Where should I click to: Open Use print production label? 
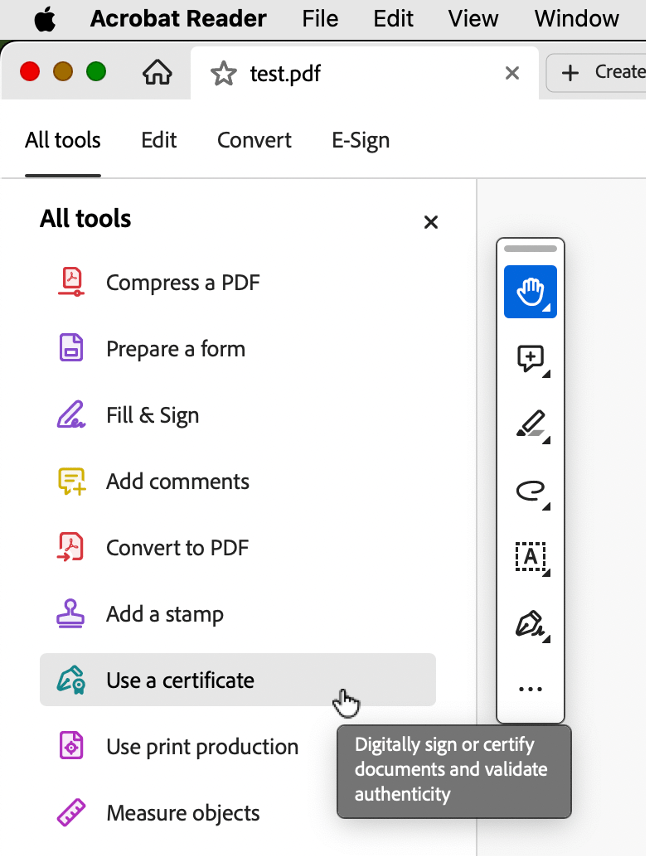point(203,747)
